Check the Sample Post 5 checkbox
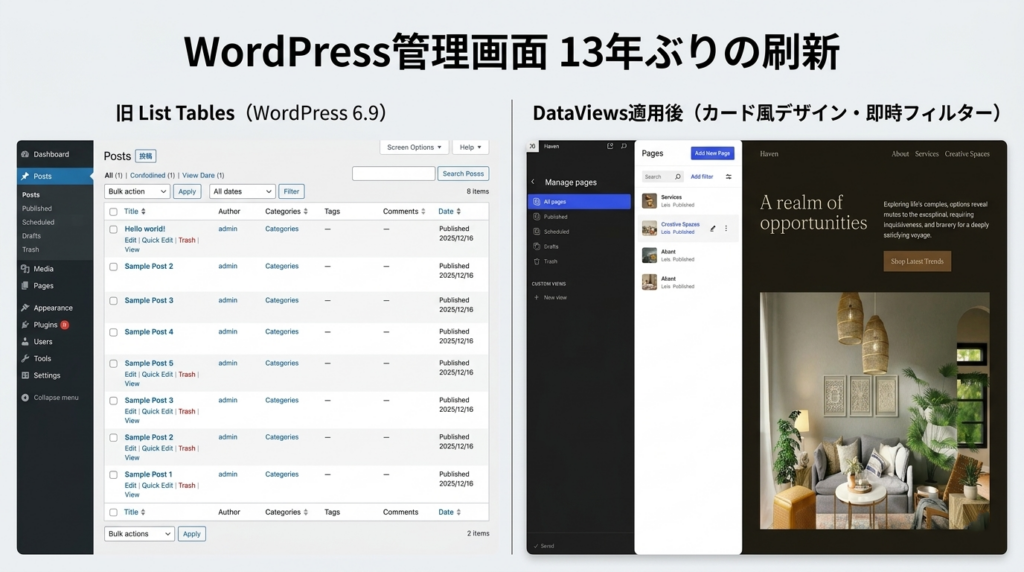Screen dimensions: 1024x572 pyautogui.click(x=113, y=364)
